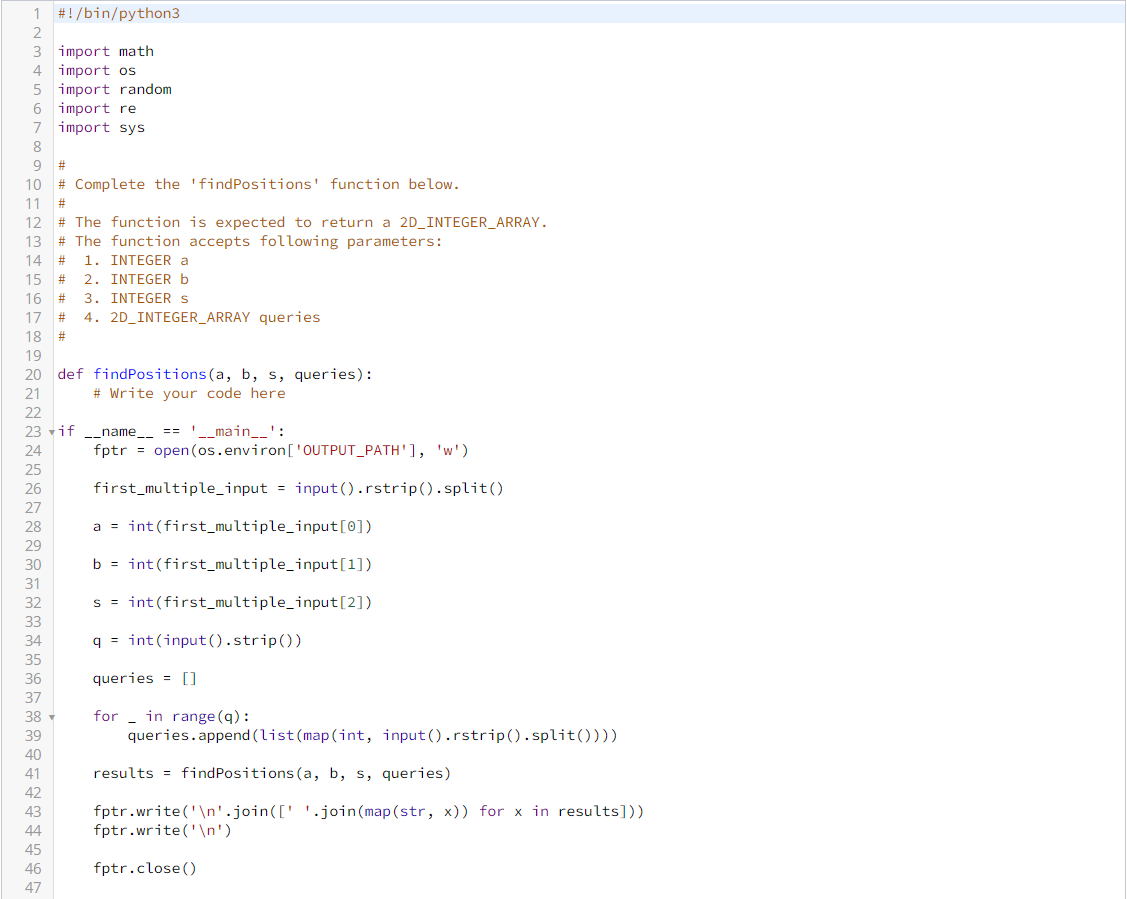Click the 'a = int(first_multiple_input[0])' line
Screen dimensions: 1127x899
pos(232,527)
